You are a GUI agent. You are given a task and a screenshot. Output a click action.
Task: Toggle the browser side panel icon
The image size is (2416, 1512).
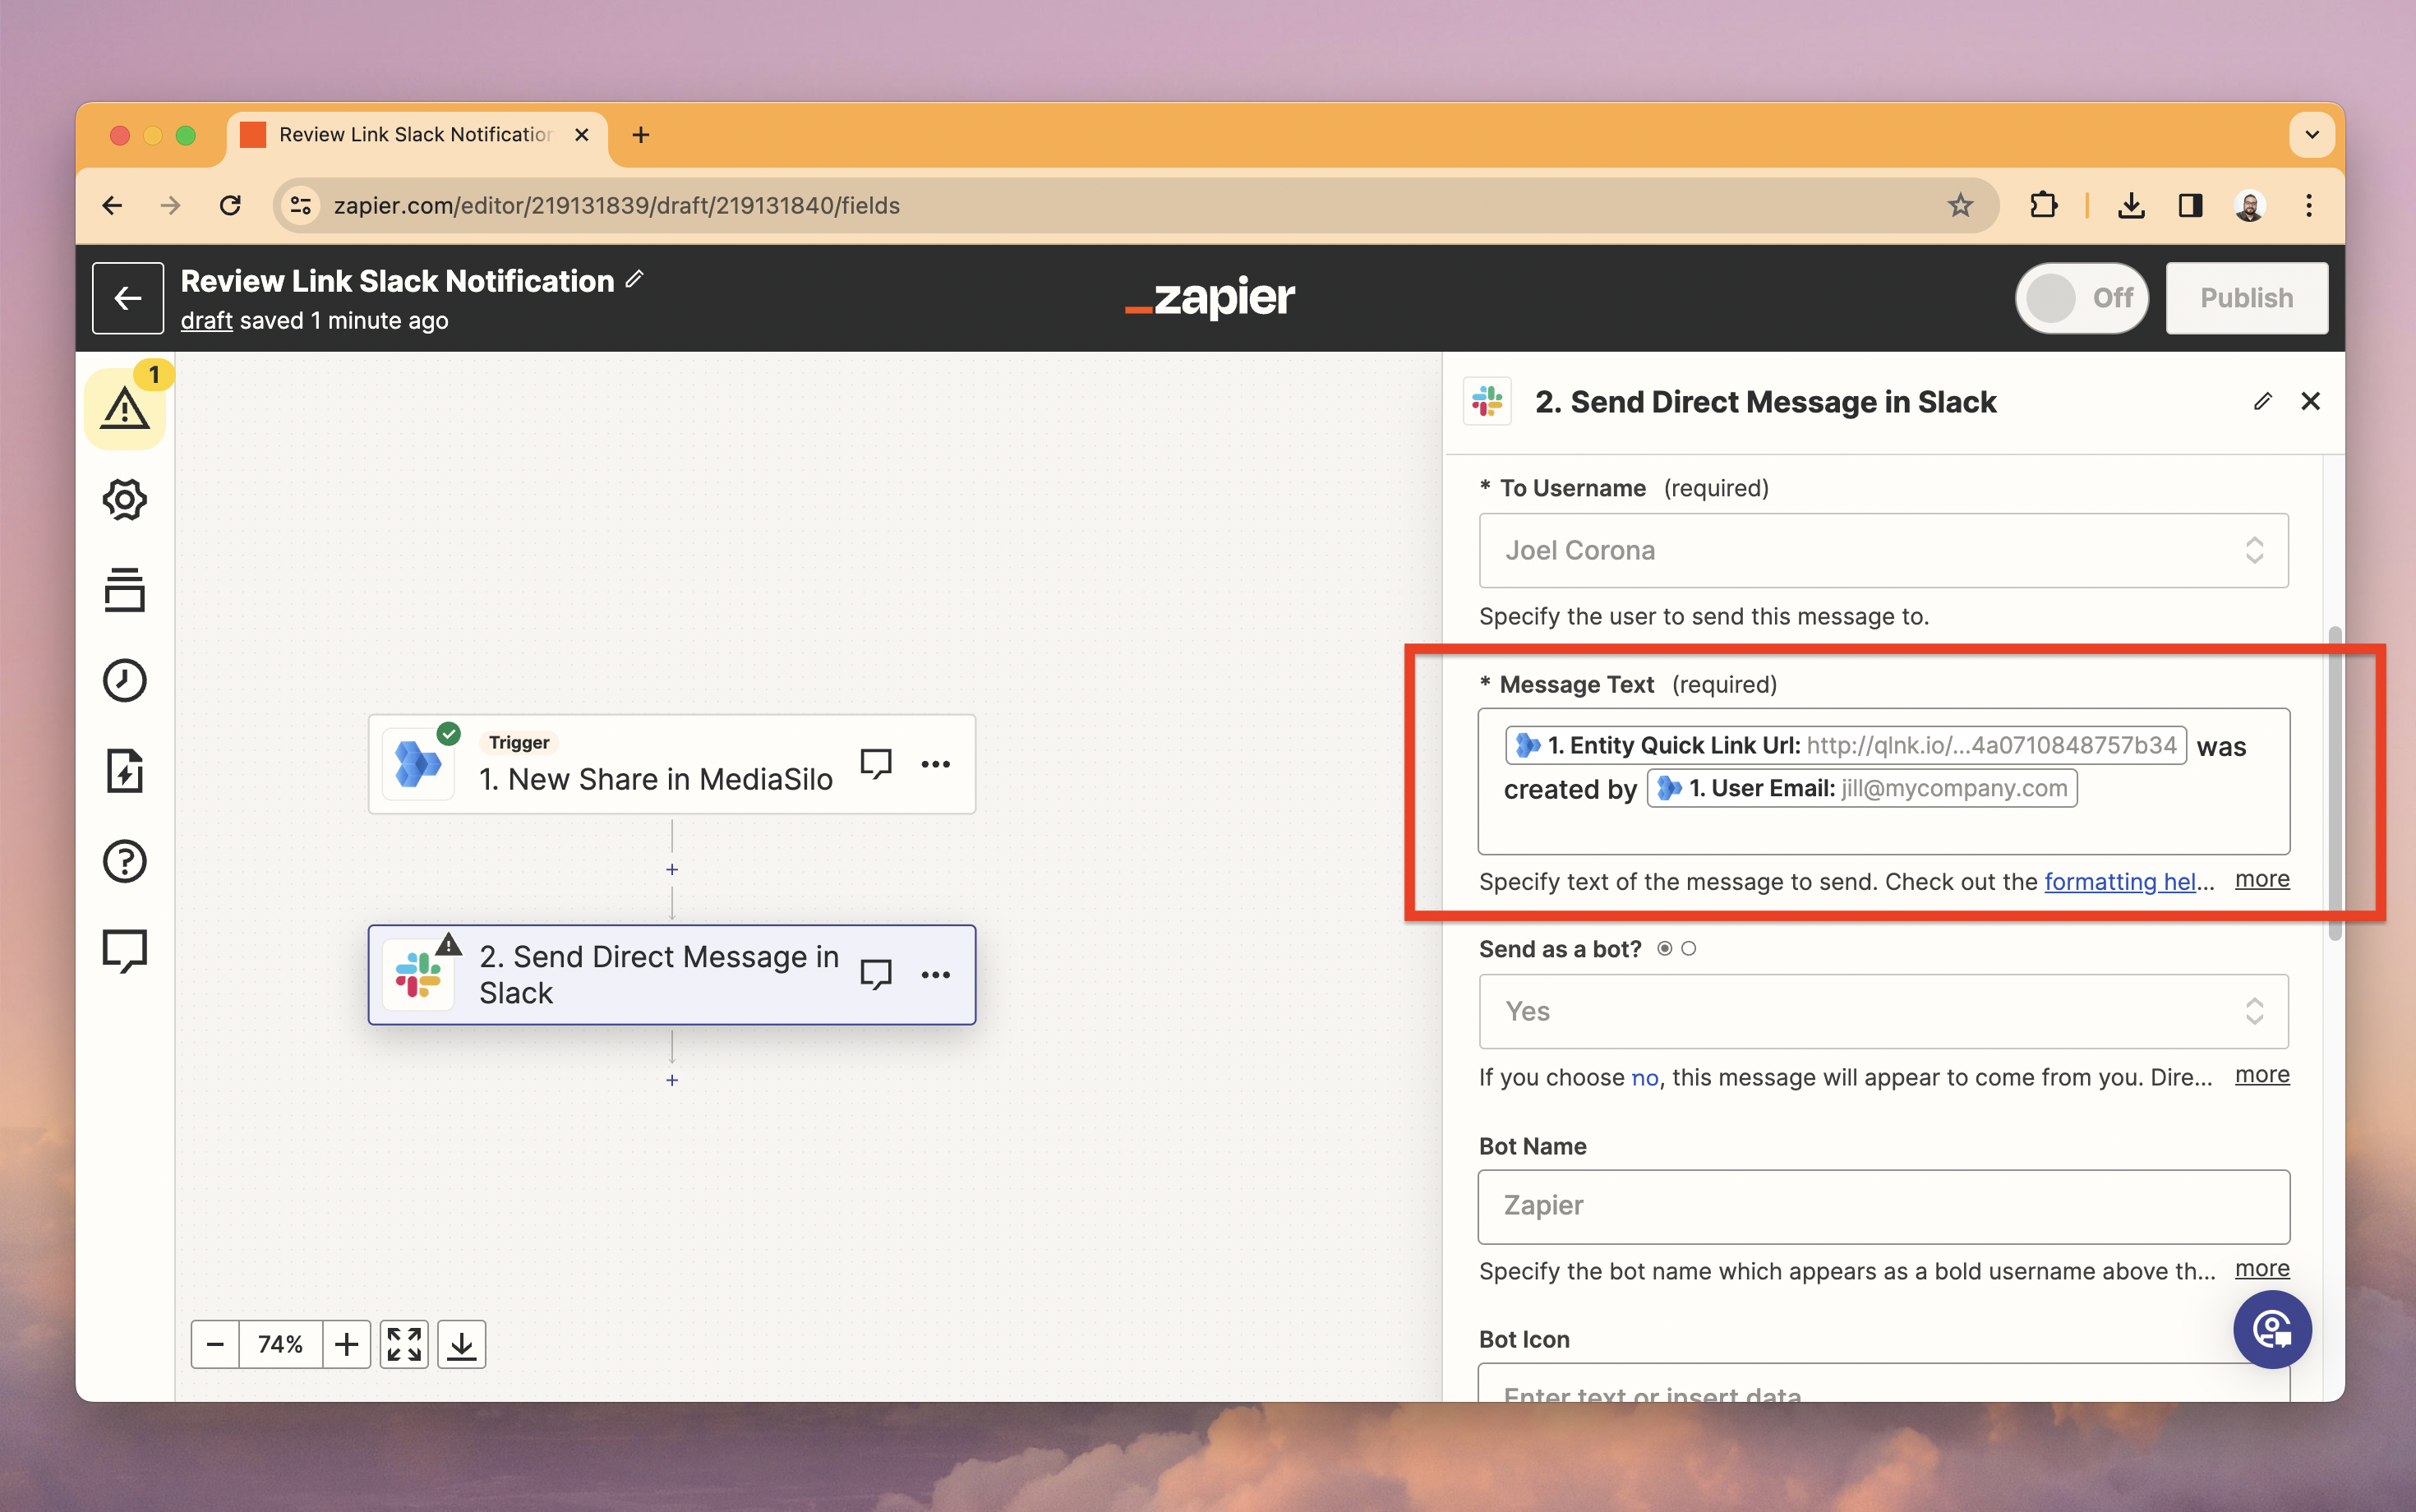tap(2190, 205)
